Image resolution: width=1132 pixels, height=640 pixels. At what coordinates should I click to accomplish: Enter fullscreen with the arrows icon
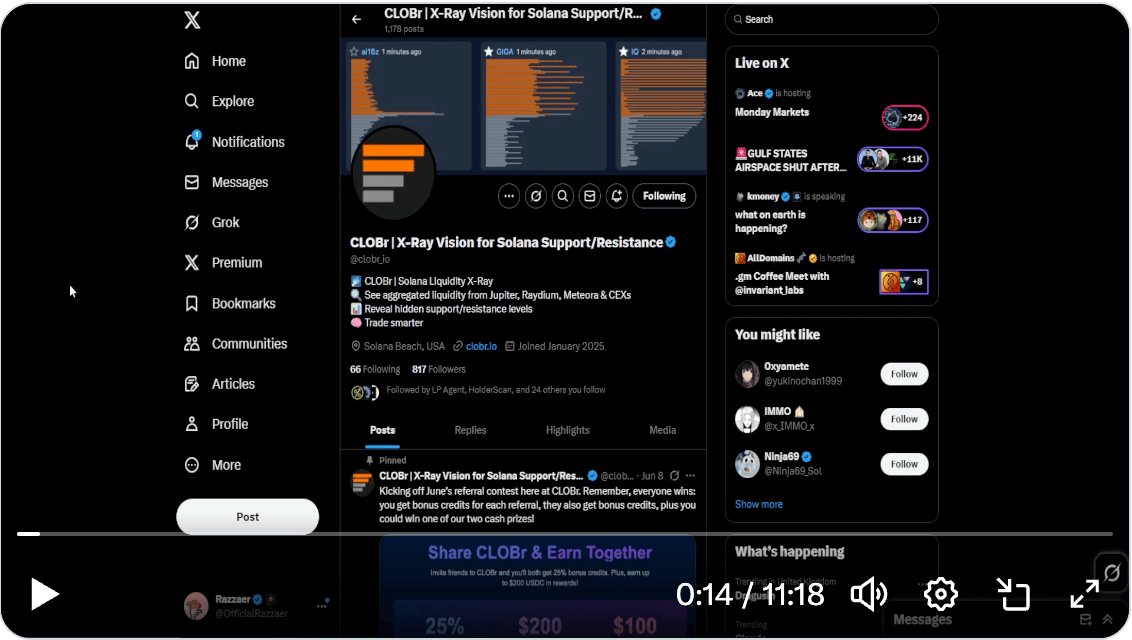point(1084,595)
